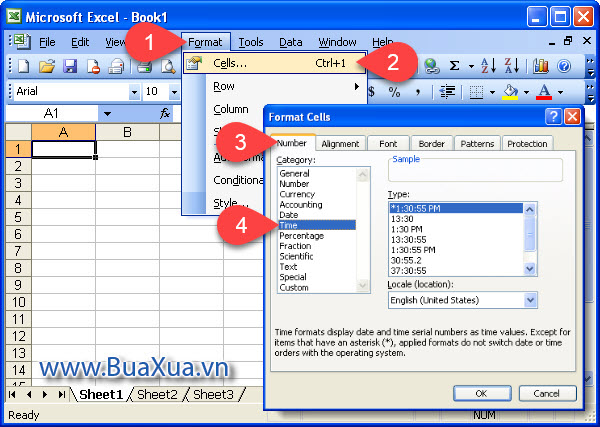This screenshot has height=427, width=600.
Task: Open the File menu
Action: [x=47, y=42]
